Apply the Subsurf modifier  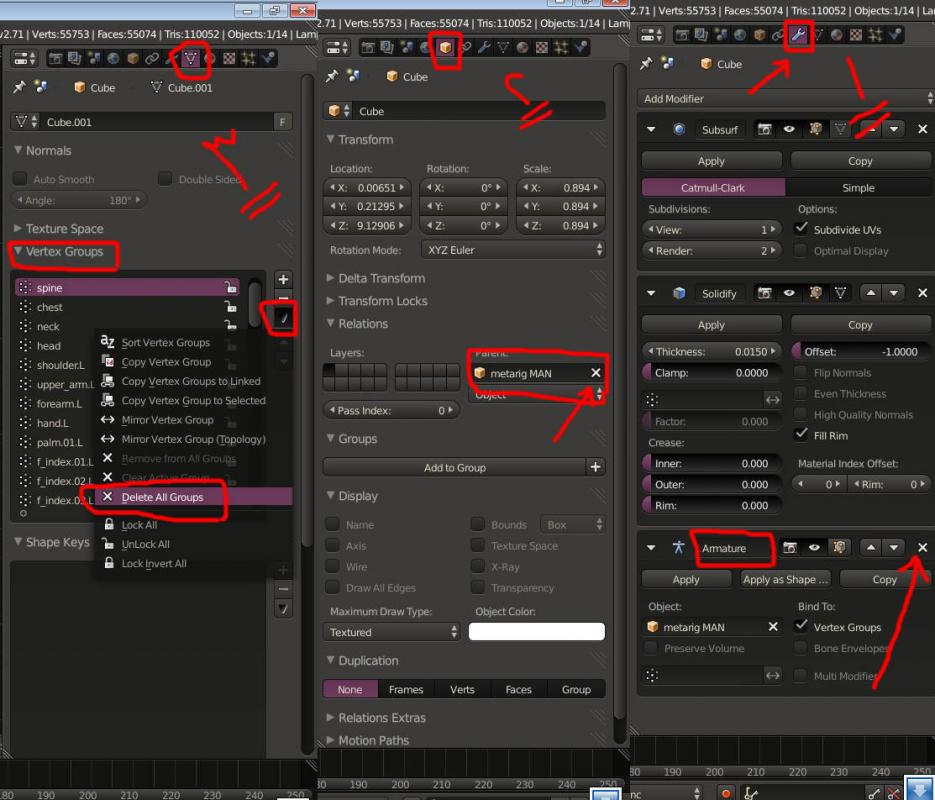(711, 161)
